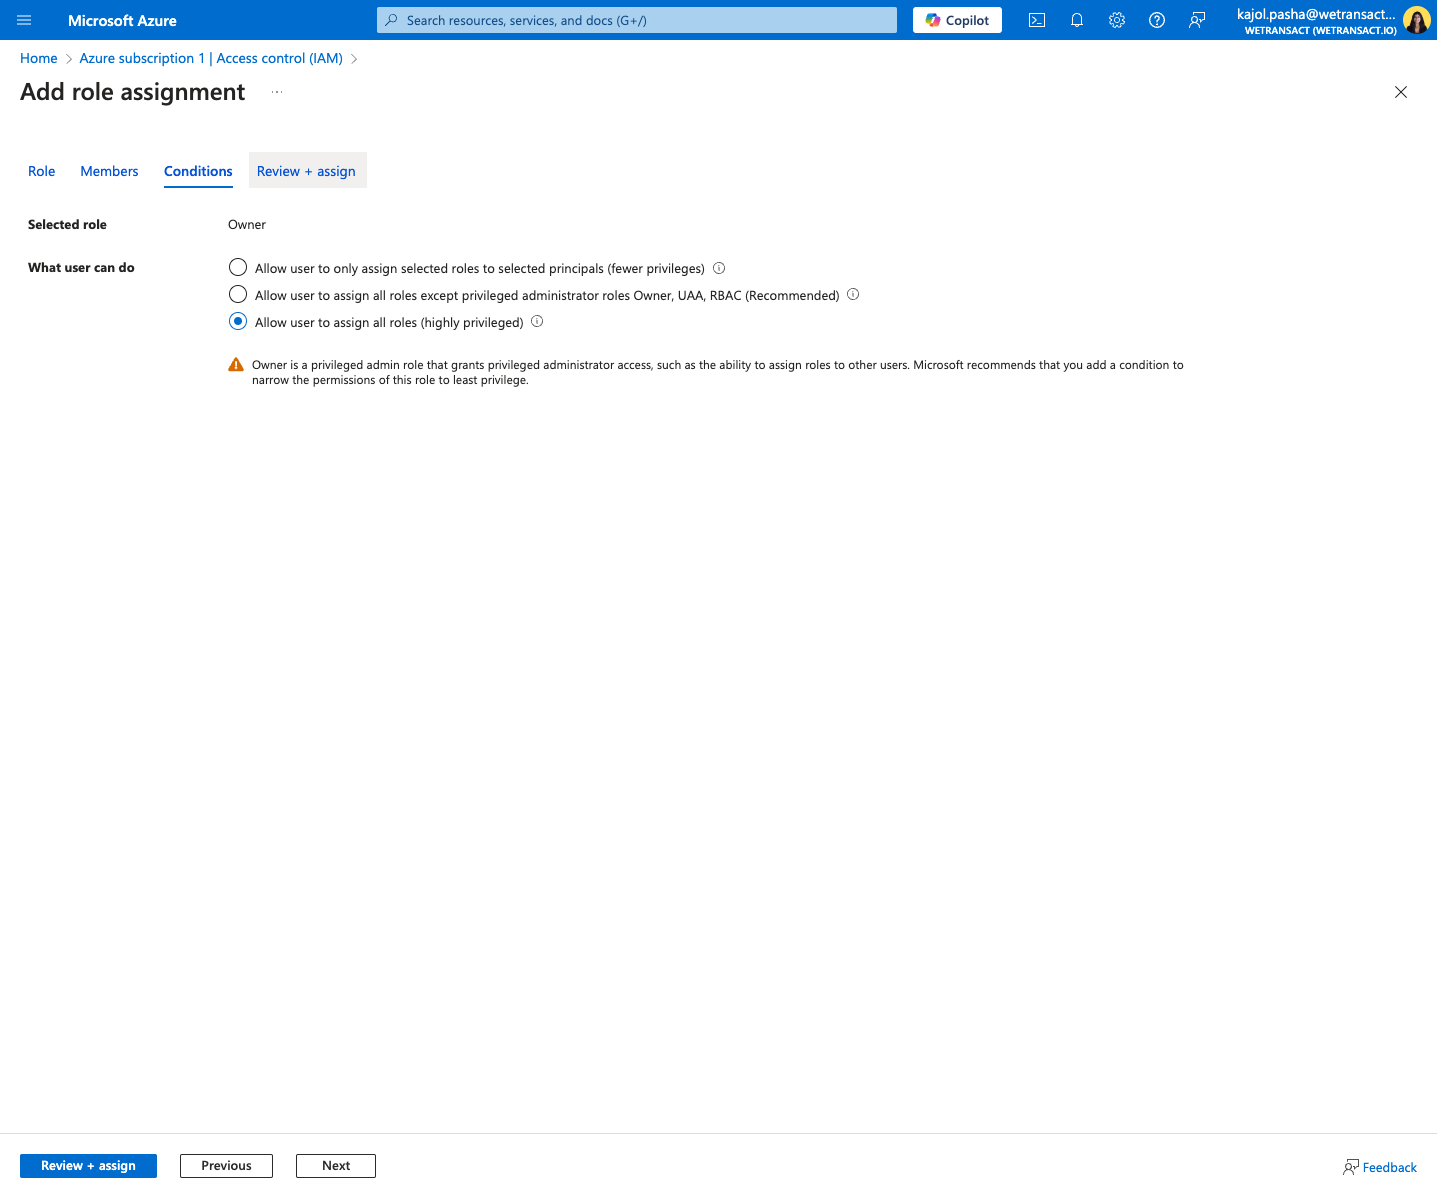Open the Azure portal hamburger menu
This screenshot has height=1198, width=1437.
click(25, 20)
